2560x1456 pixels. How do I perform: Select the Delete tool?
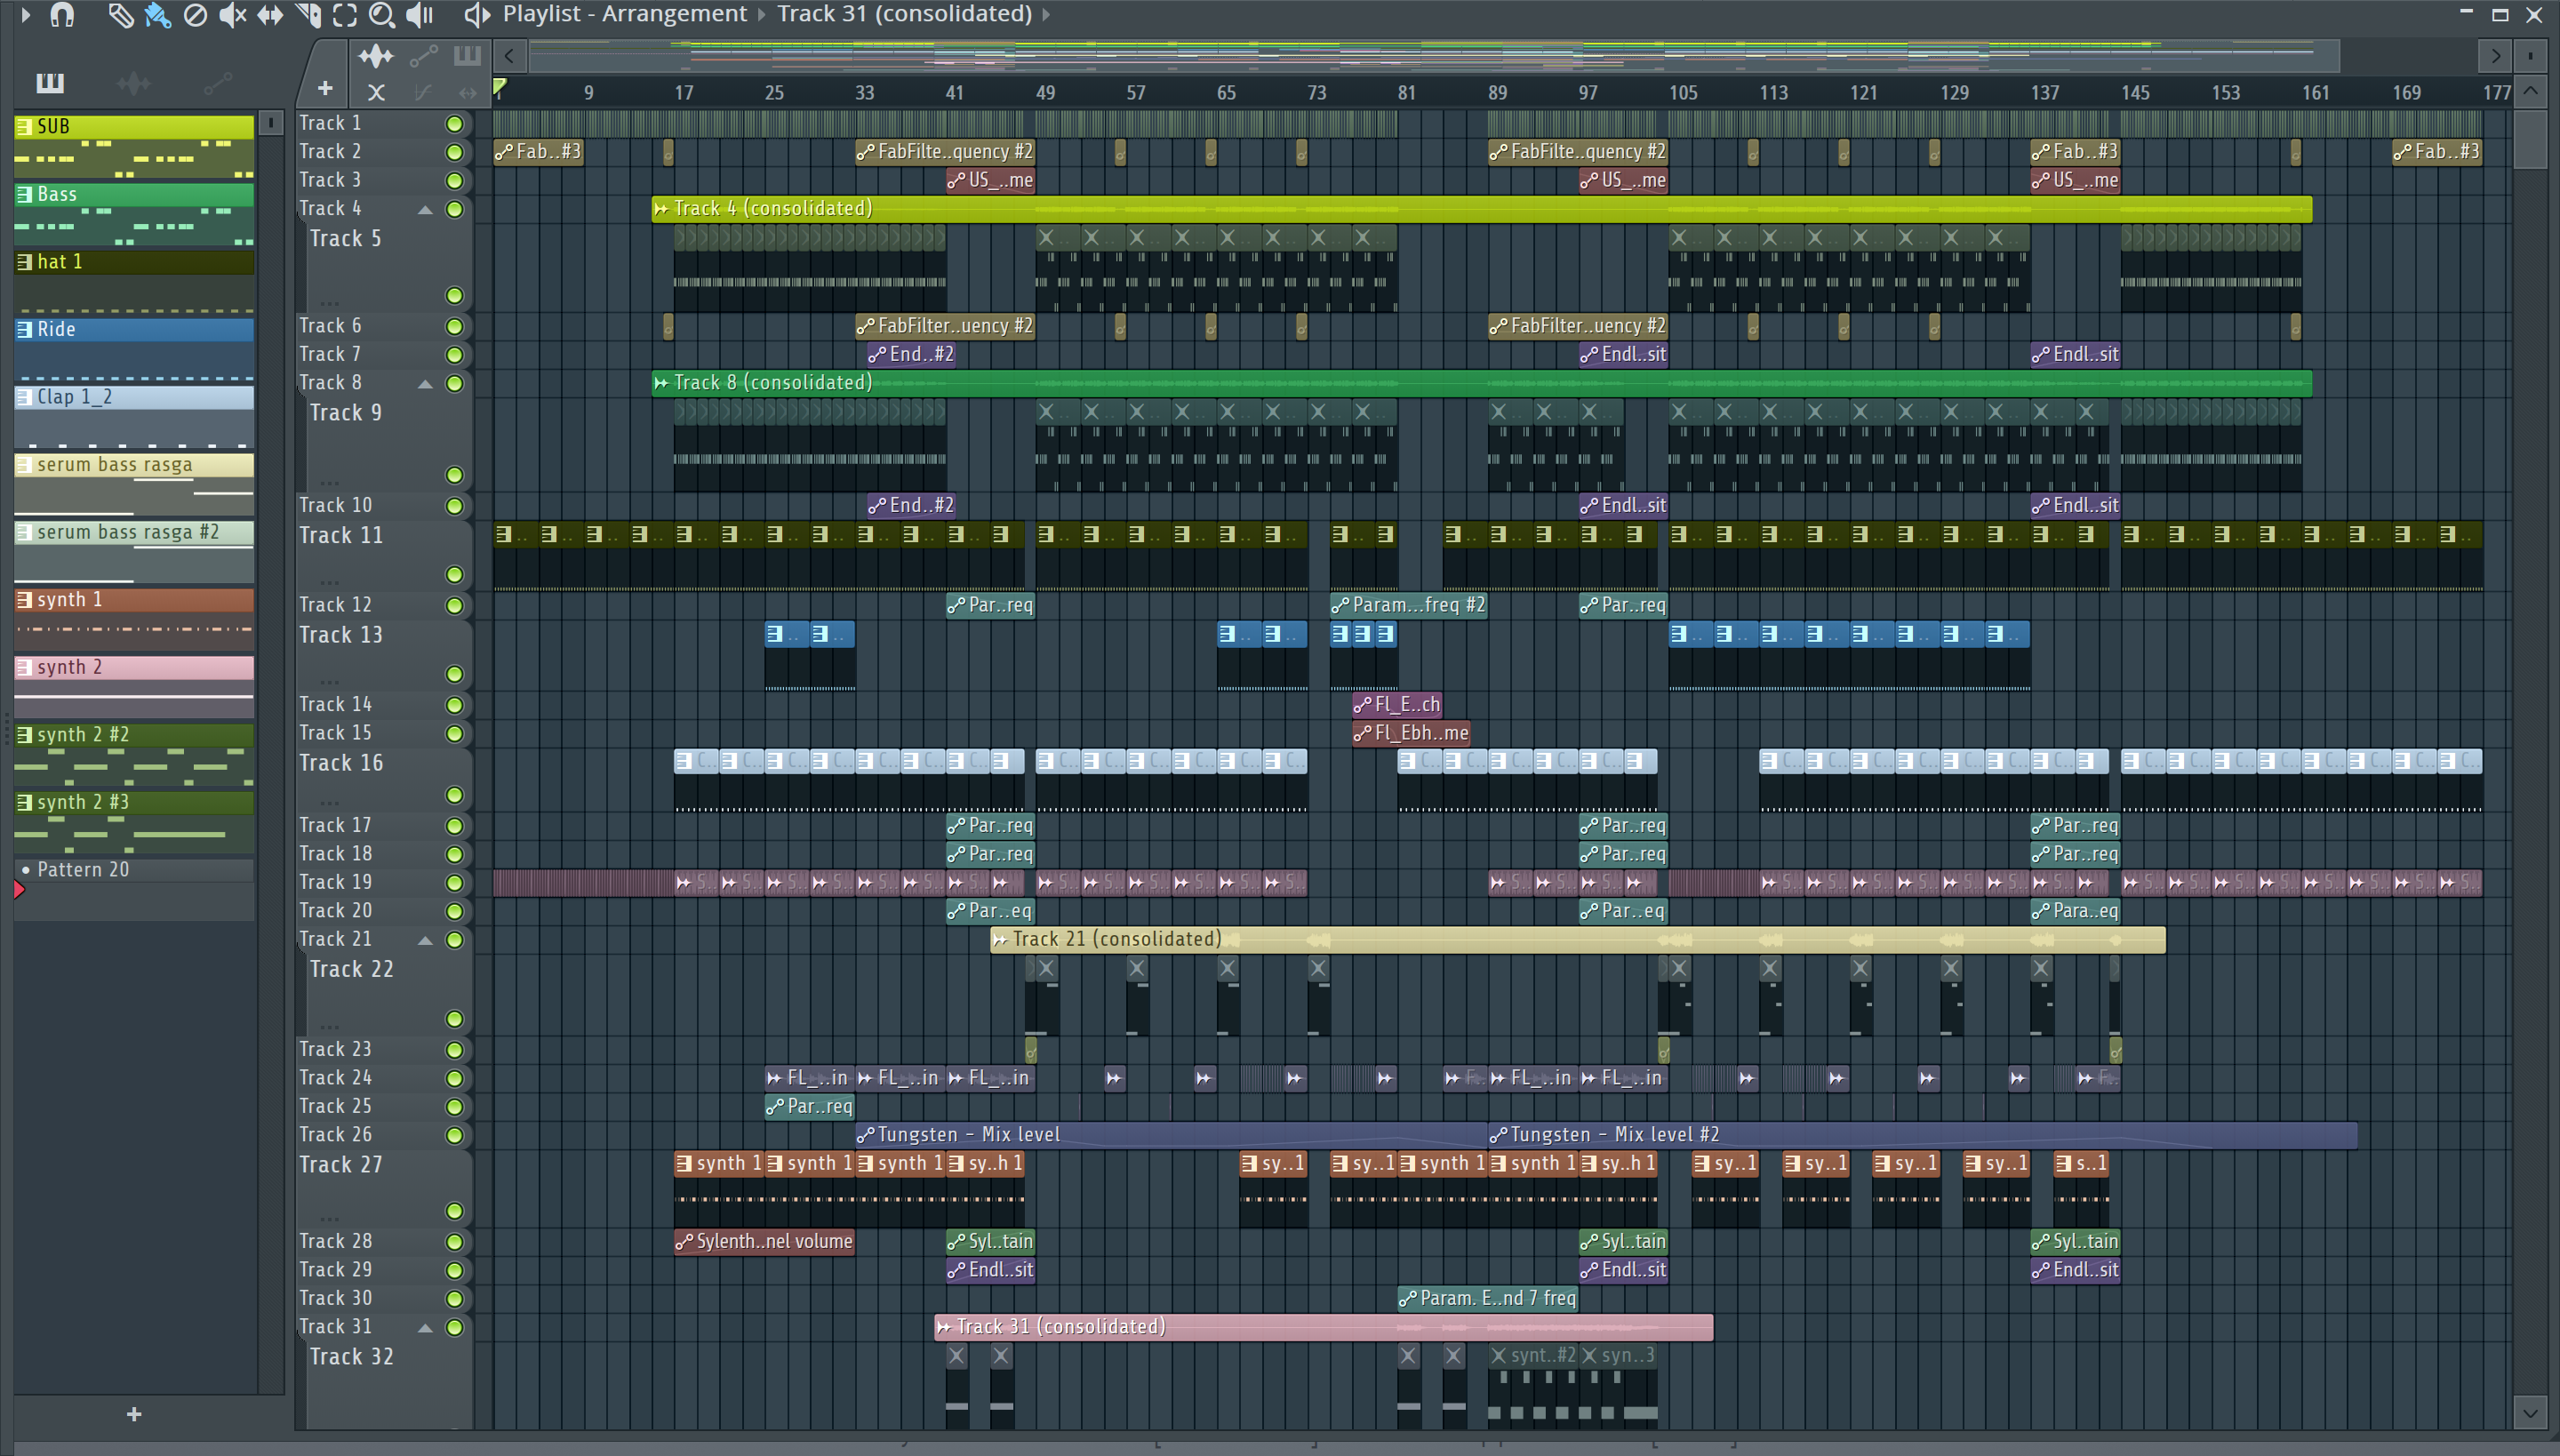[x=195, y=15]
